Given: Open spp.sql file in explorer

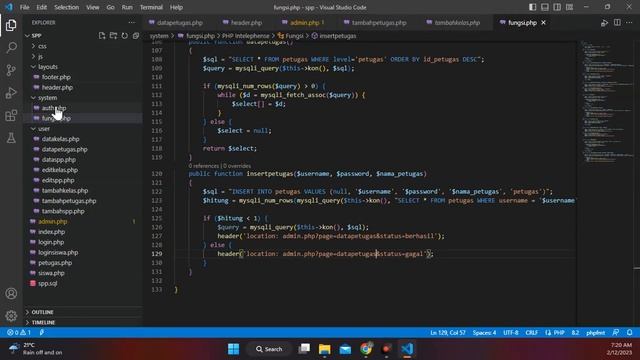Looking at the screenshot, I should point(47,284).
